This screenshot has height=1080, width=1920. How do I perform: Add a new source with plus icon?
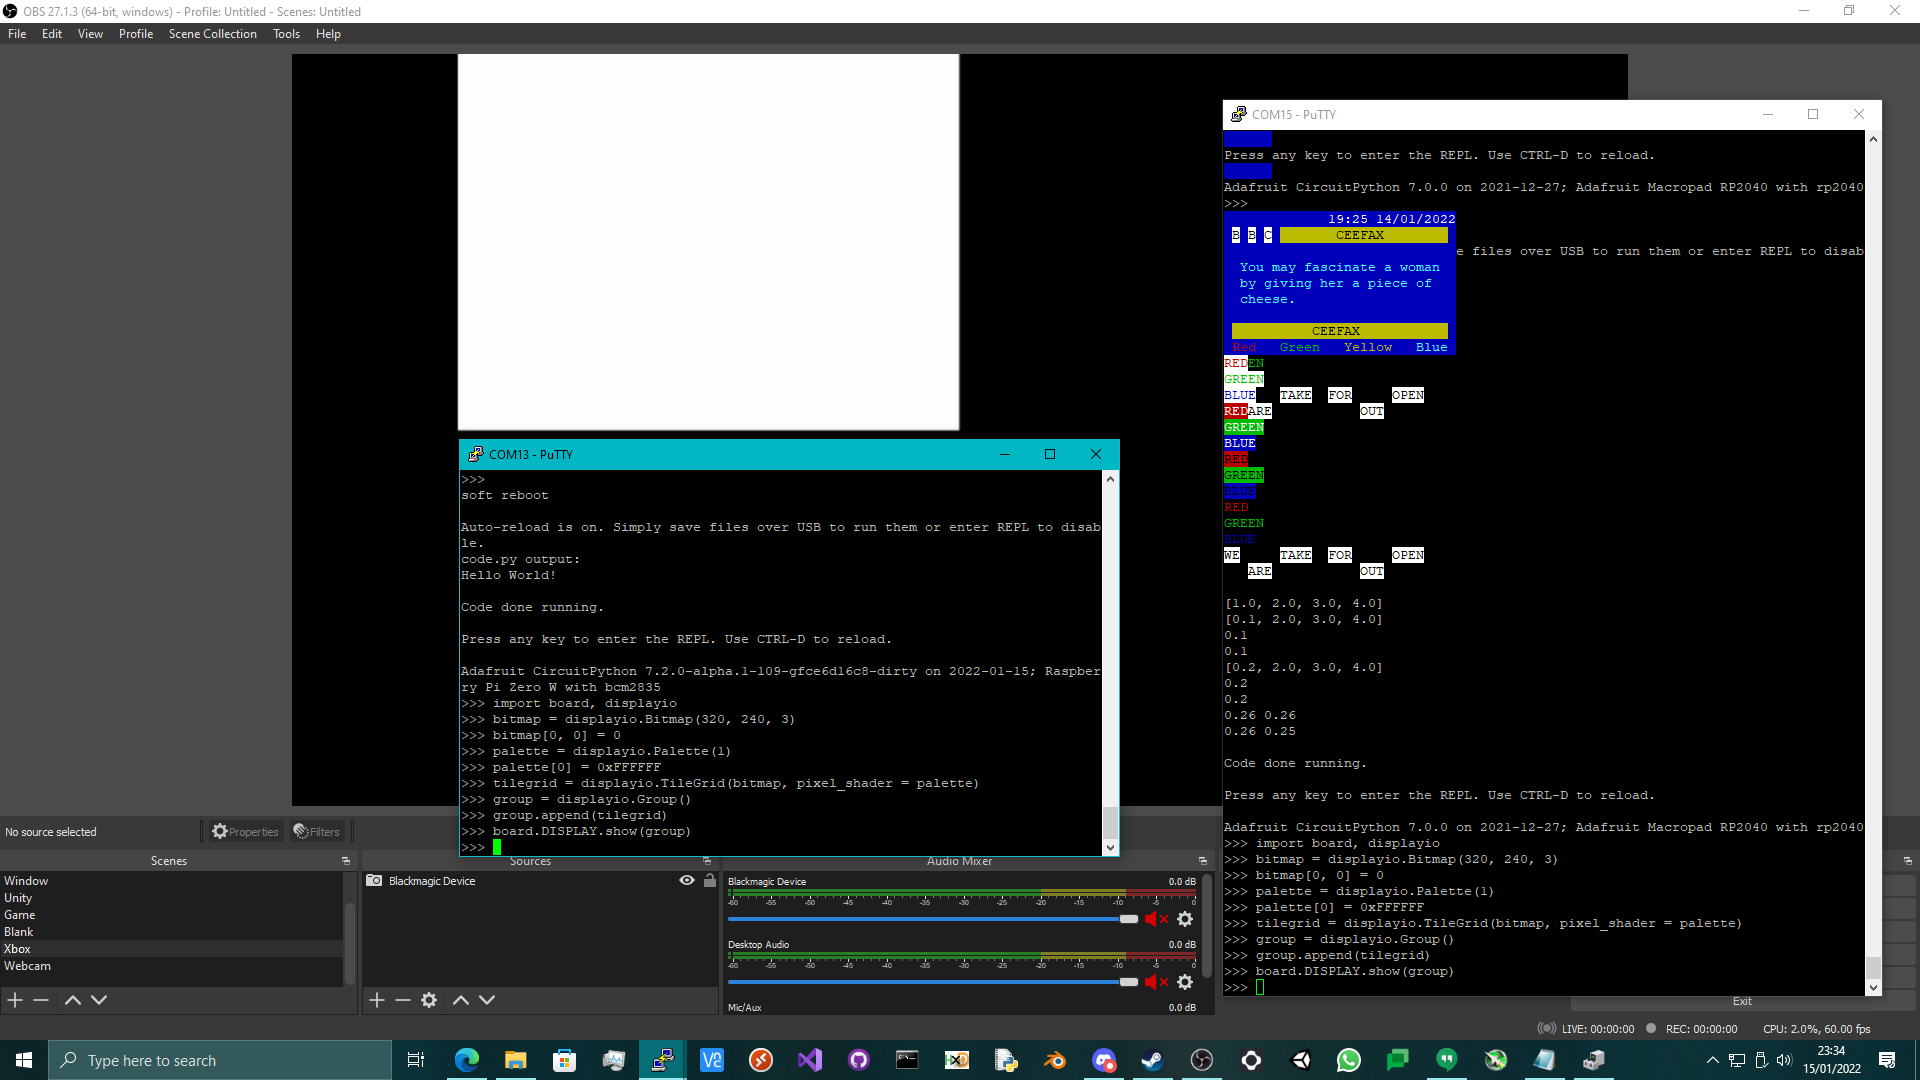pos(377,1000)
